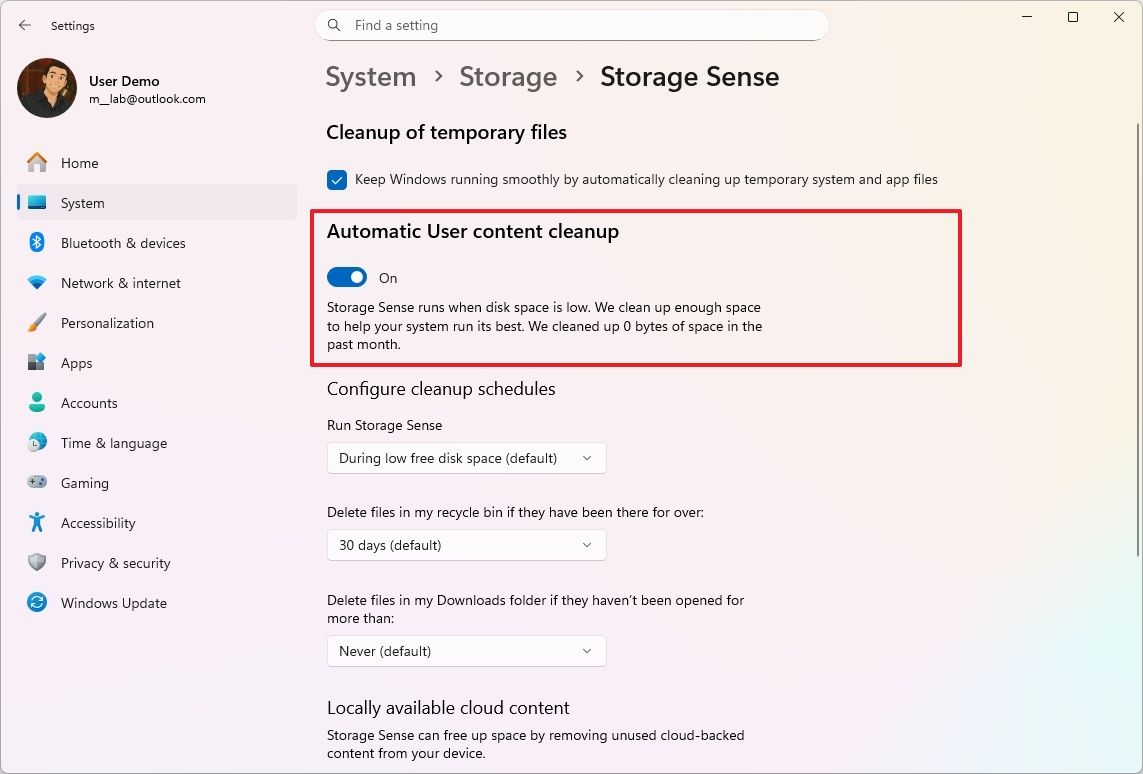Open the Downloads folder deletion dropdown
The width and height of the screenshot is (1143, 774).
point(466,651)
